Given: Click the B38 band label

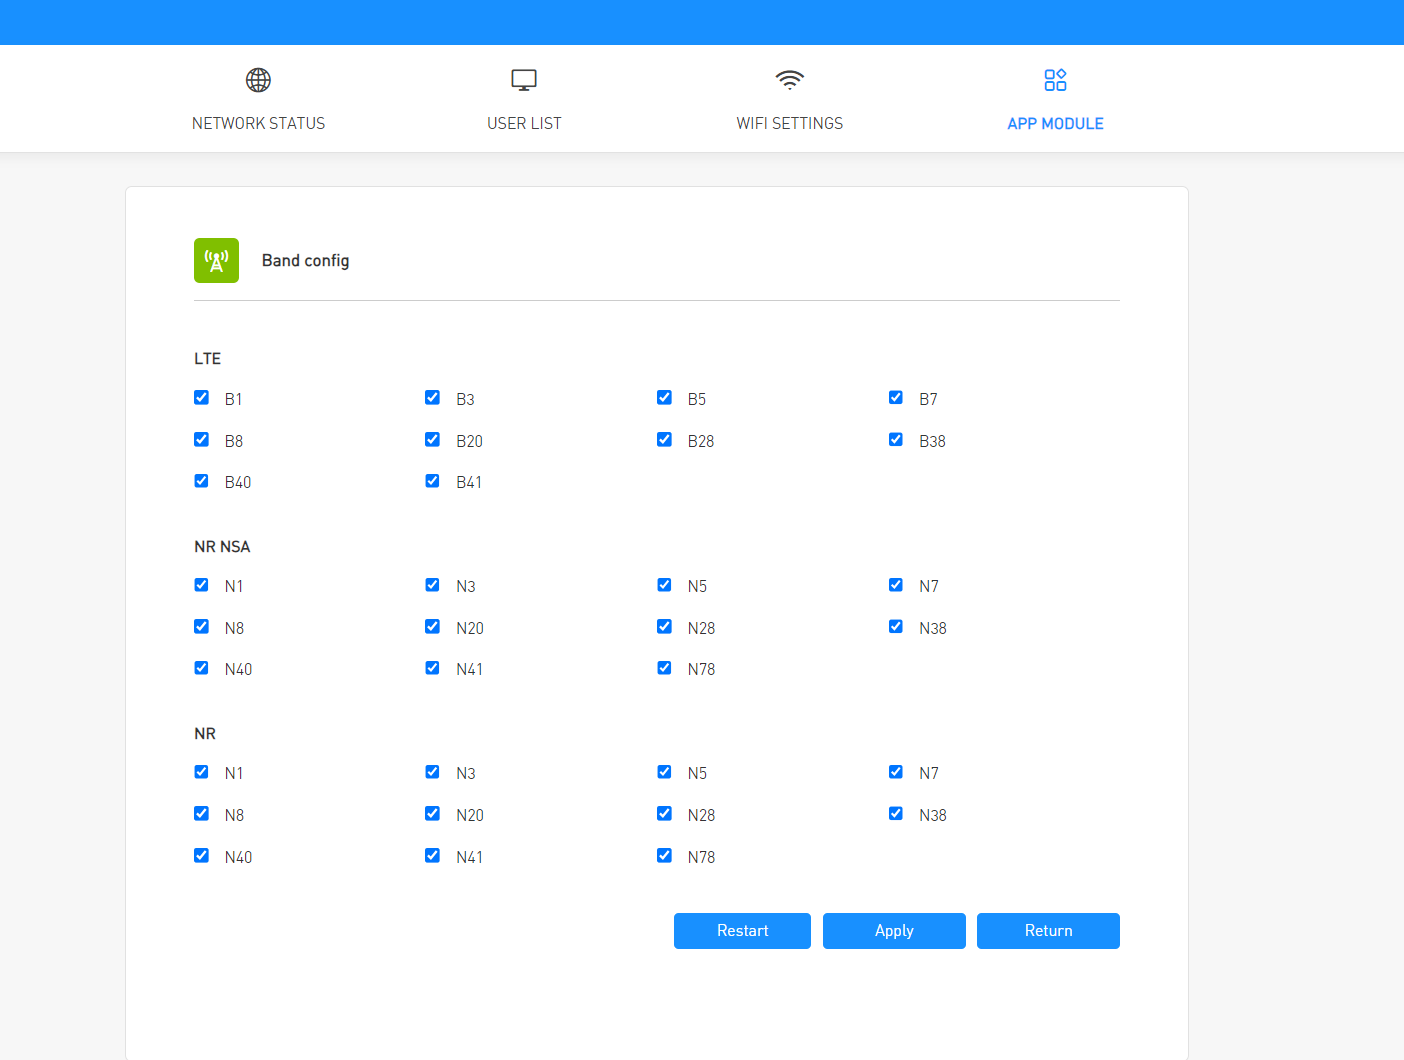Looking at the screenshot, I should point(932,441).
